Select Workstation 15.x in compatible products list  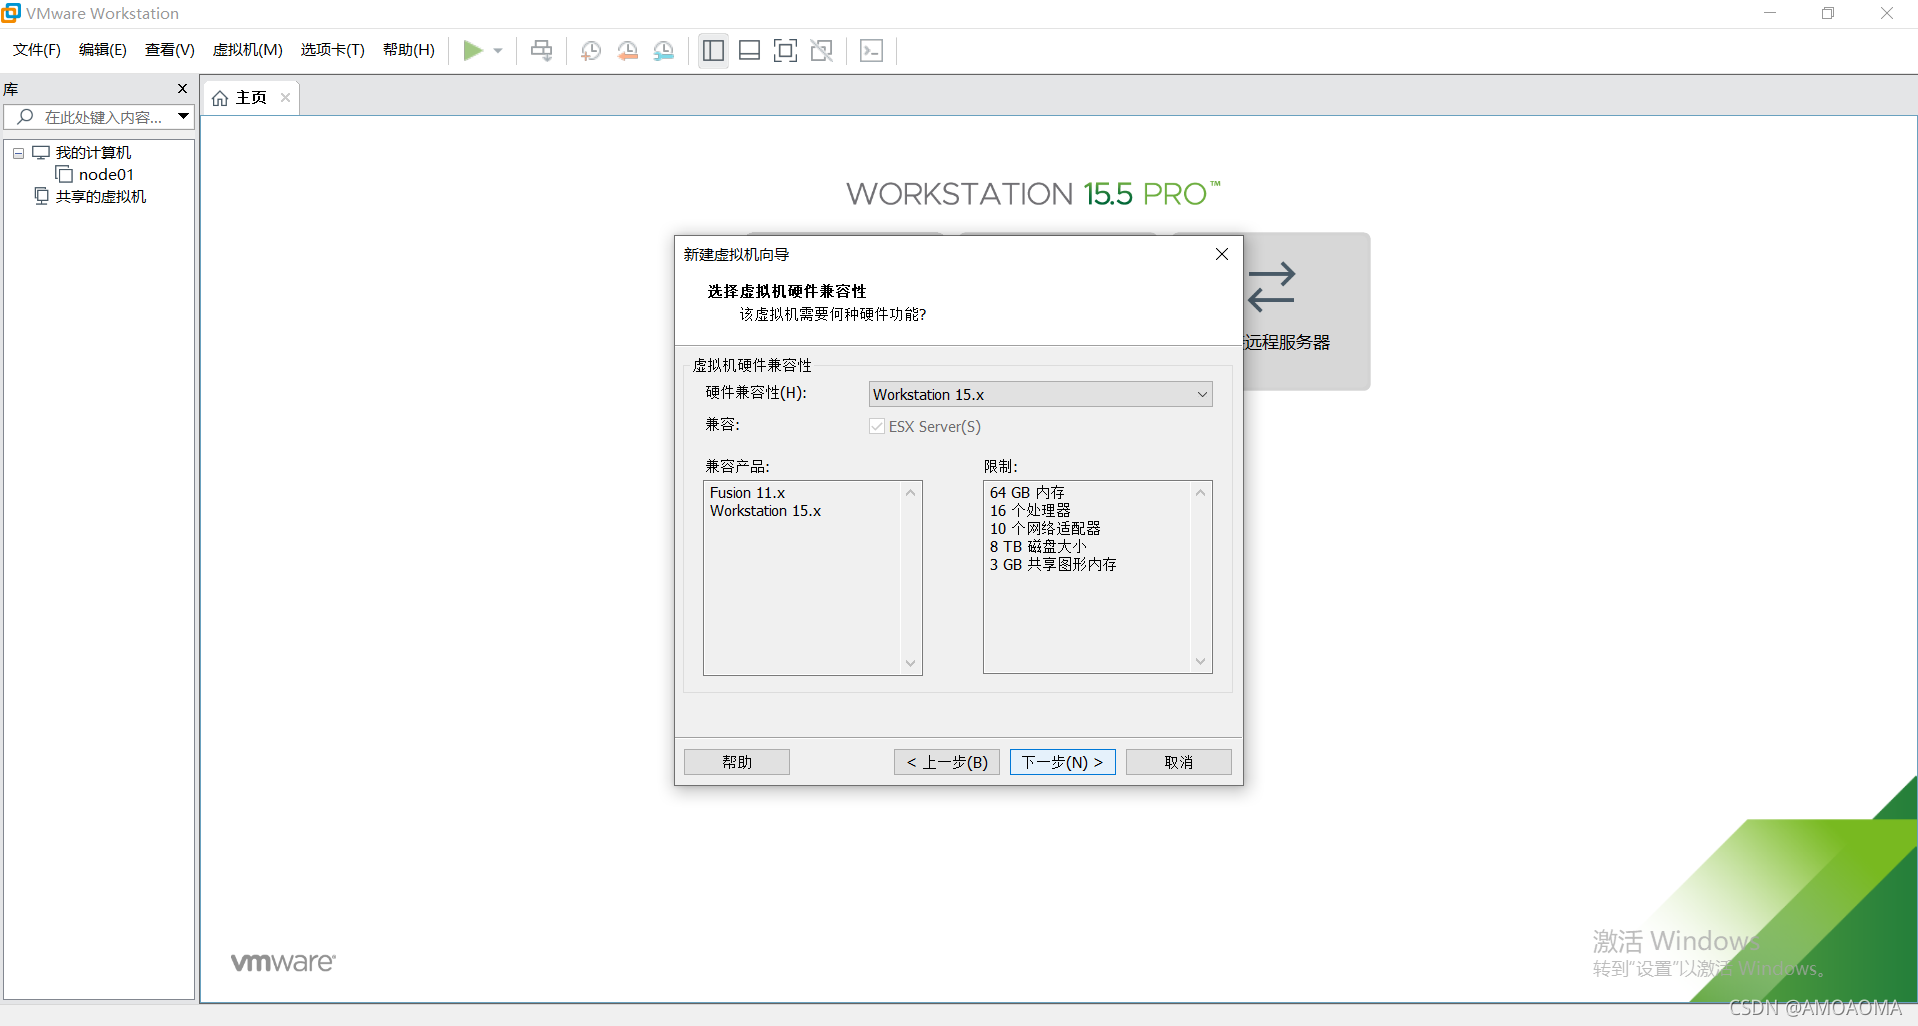(x=765, y=511)
